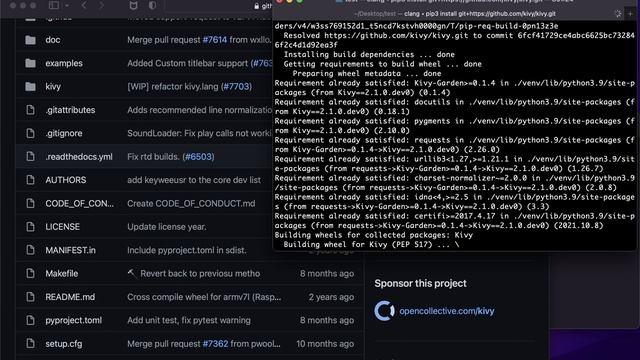Open commit 'Add unit test, fix pytest warning'

coord(189,320)
